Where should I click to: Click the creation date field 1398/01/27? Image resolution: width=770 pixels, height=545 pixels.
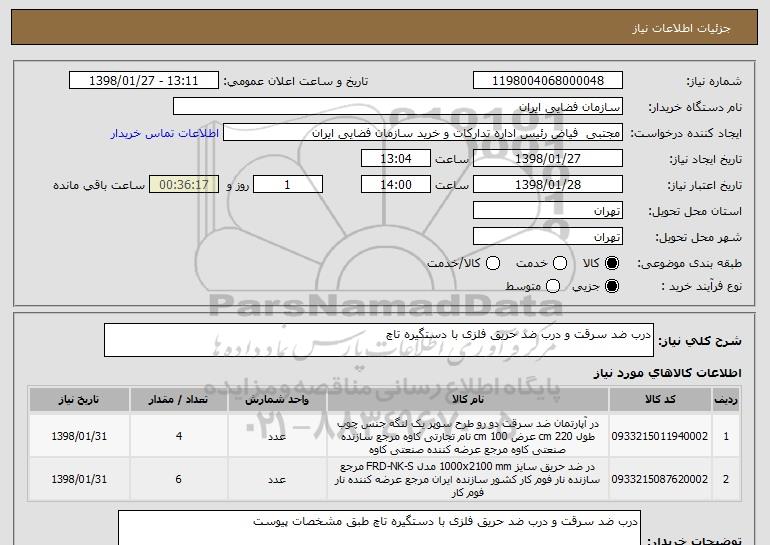click(x=548, y=159)
